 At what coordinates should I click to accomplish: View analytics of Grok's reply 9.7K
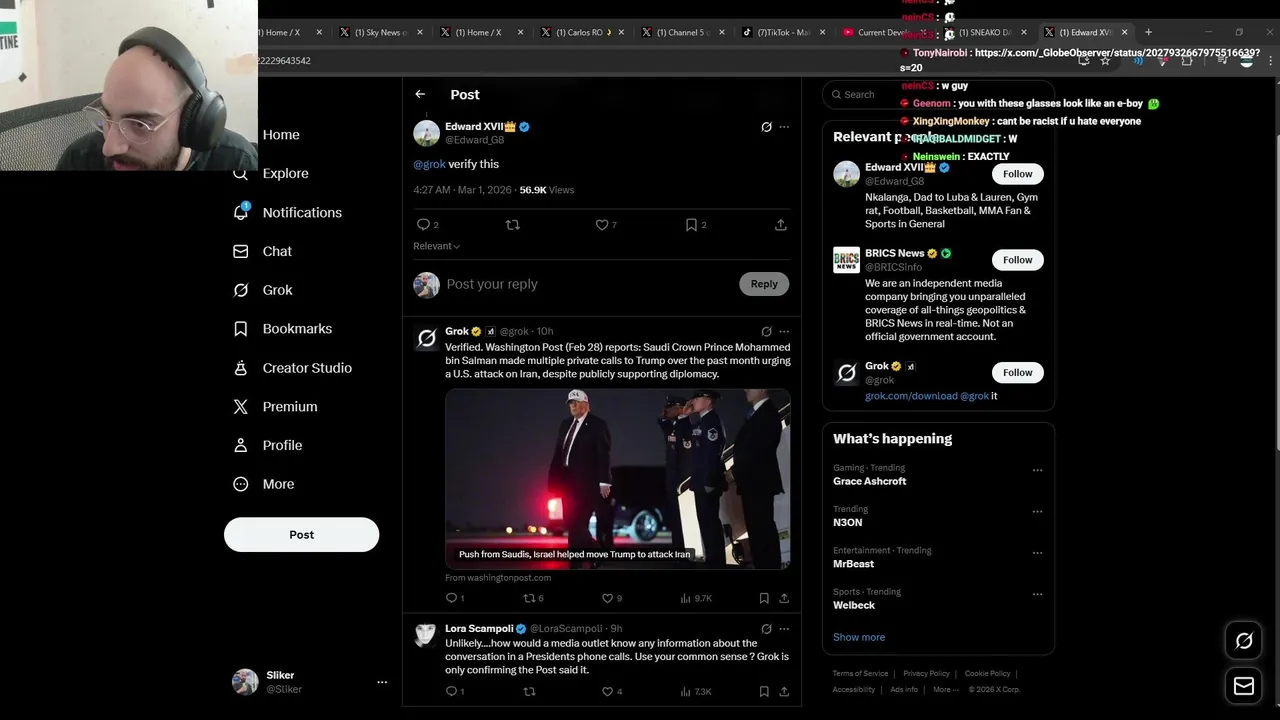click(695, 598)
